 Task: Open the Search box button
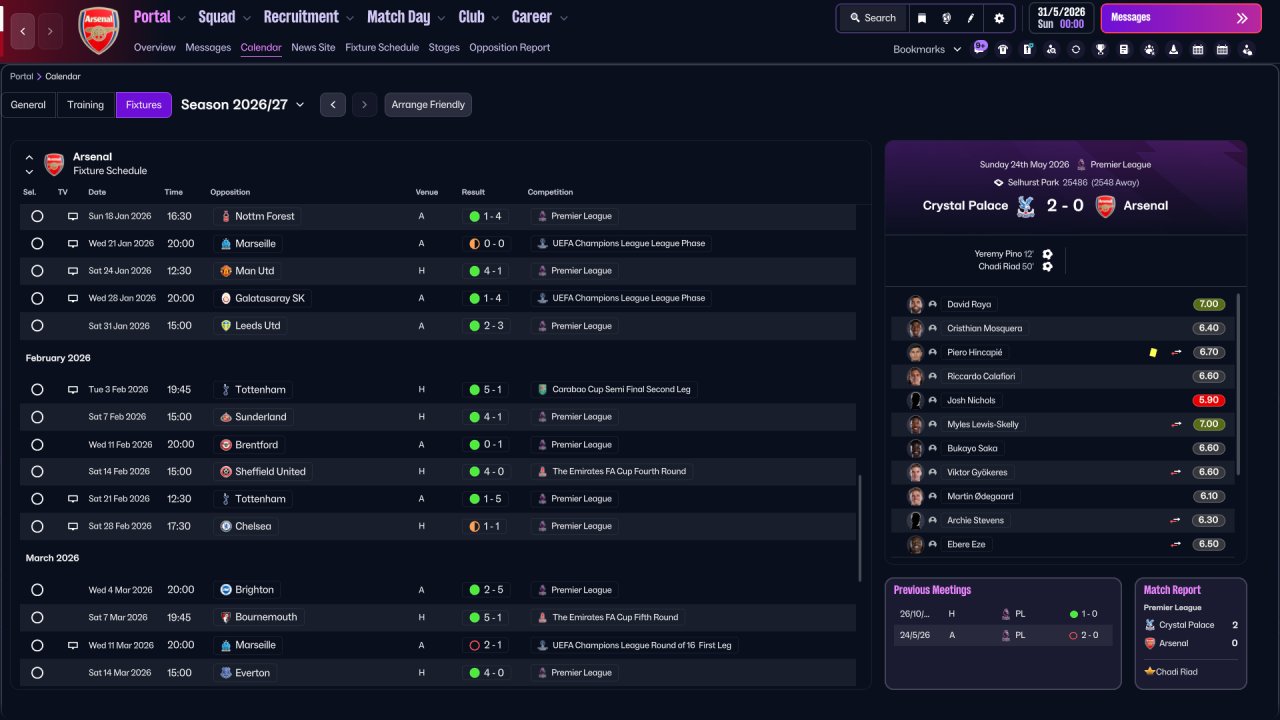coord(873,18)
